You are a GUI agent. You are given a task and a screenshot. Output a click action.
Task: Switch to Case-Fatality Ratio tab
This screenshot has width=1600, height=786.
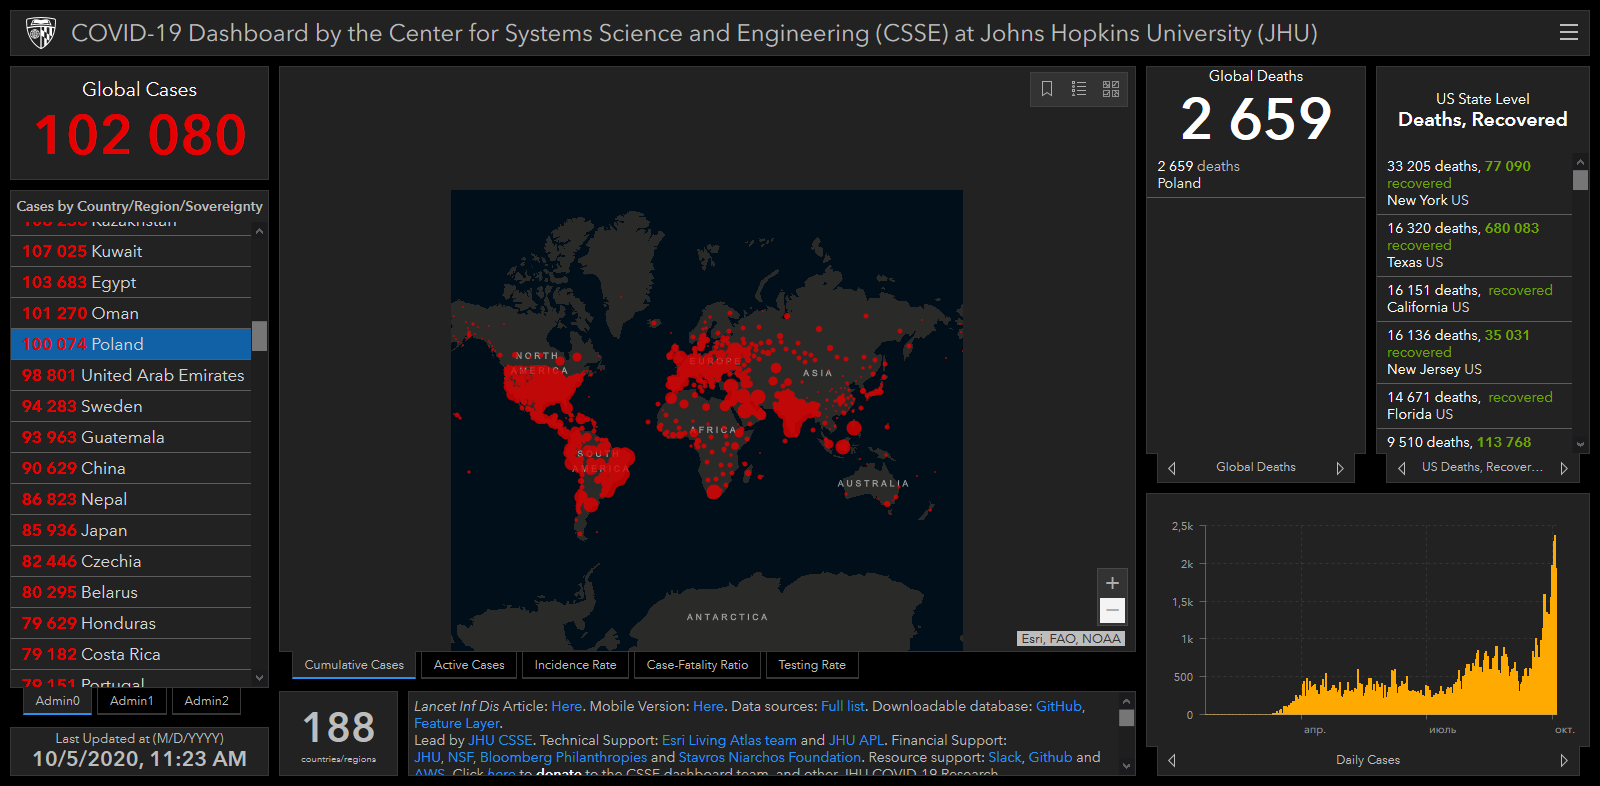click(697, 665)
